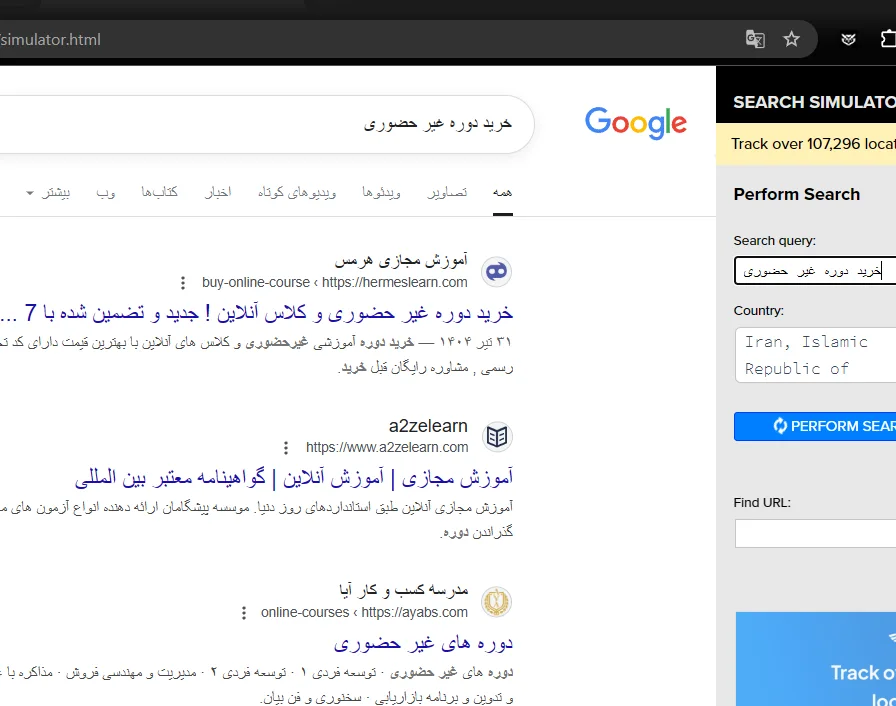The width and height of the screenshot is (896, 706).
Task: Bookmark this page with the star icon
Action: tap(791, 39)
